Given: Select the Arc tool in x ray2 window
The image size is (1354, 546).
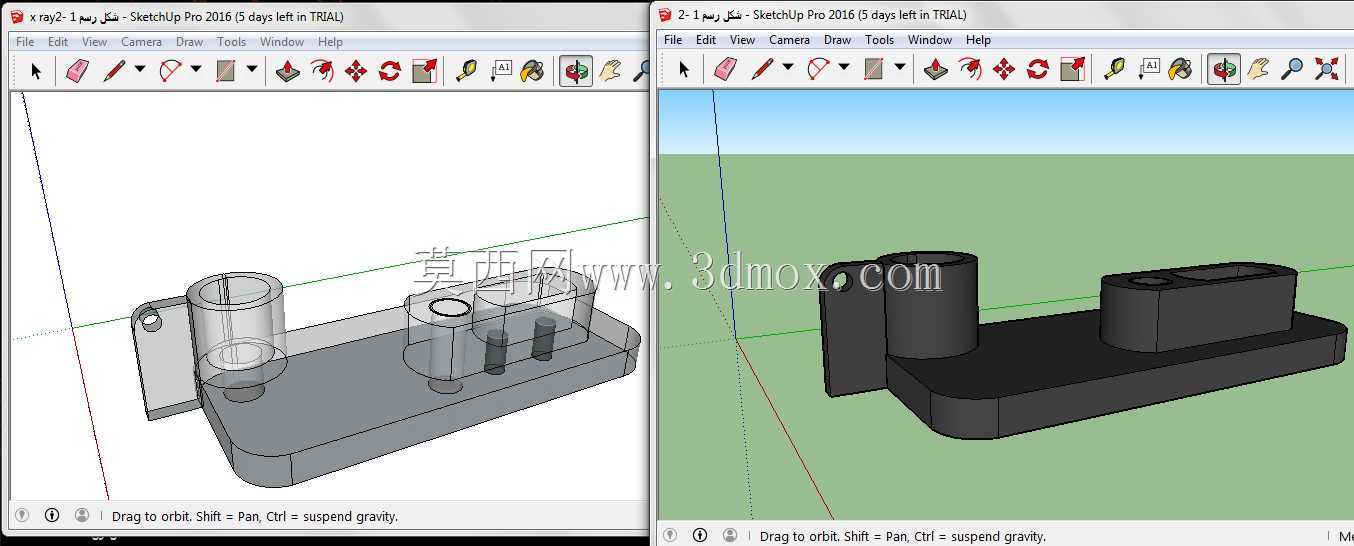Looking at the screenshot, I should click(170, 71).
